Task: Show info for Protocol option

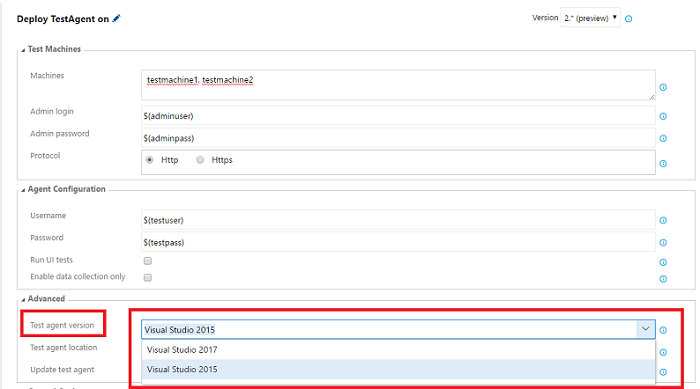Action: click(663, 163)
